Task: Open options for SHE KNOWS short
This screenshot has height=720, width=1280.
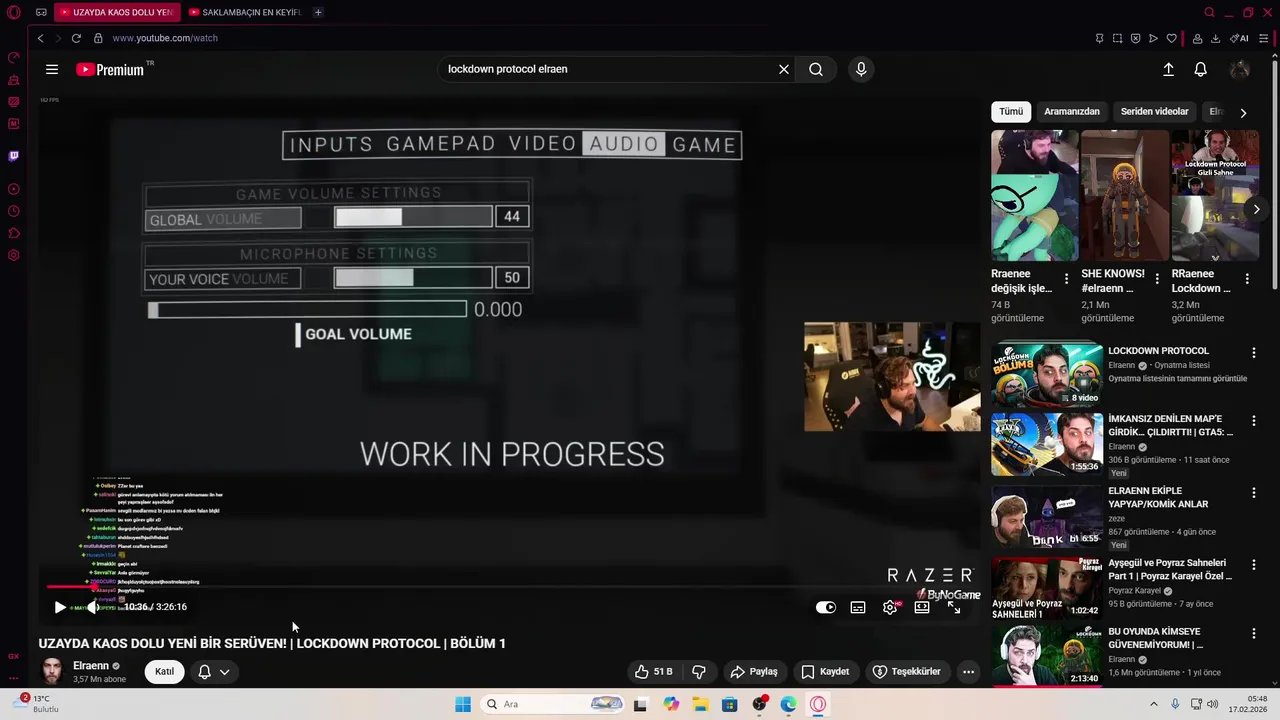Action: click(1157, 279)
